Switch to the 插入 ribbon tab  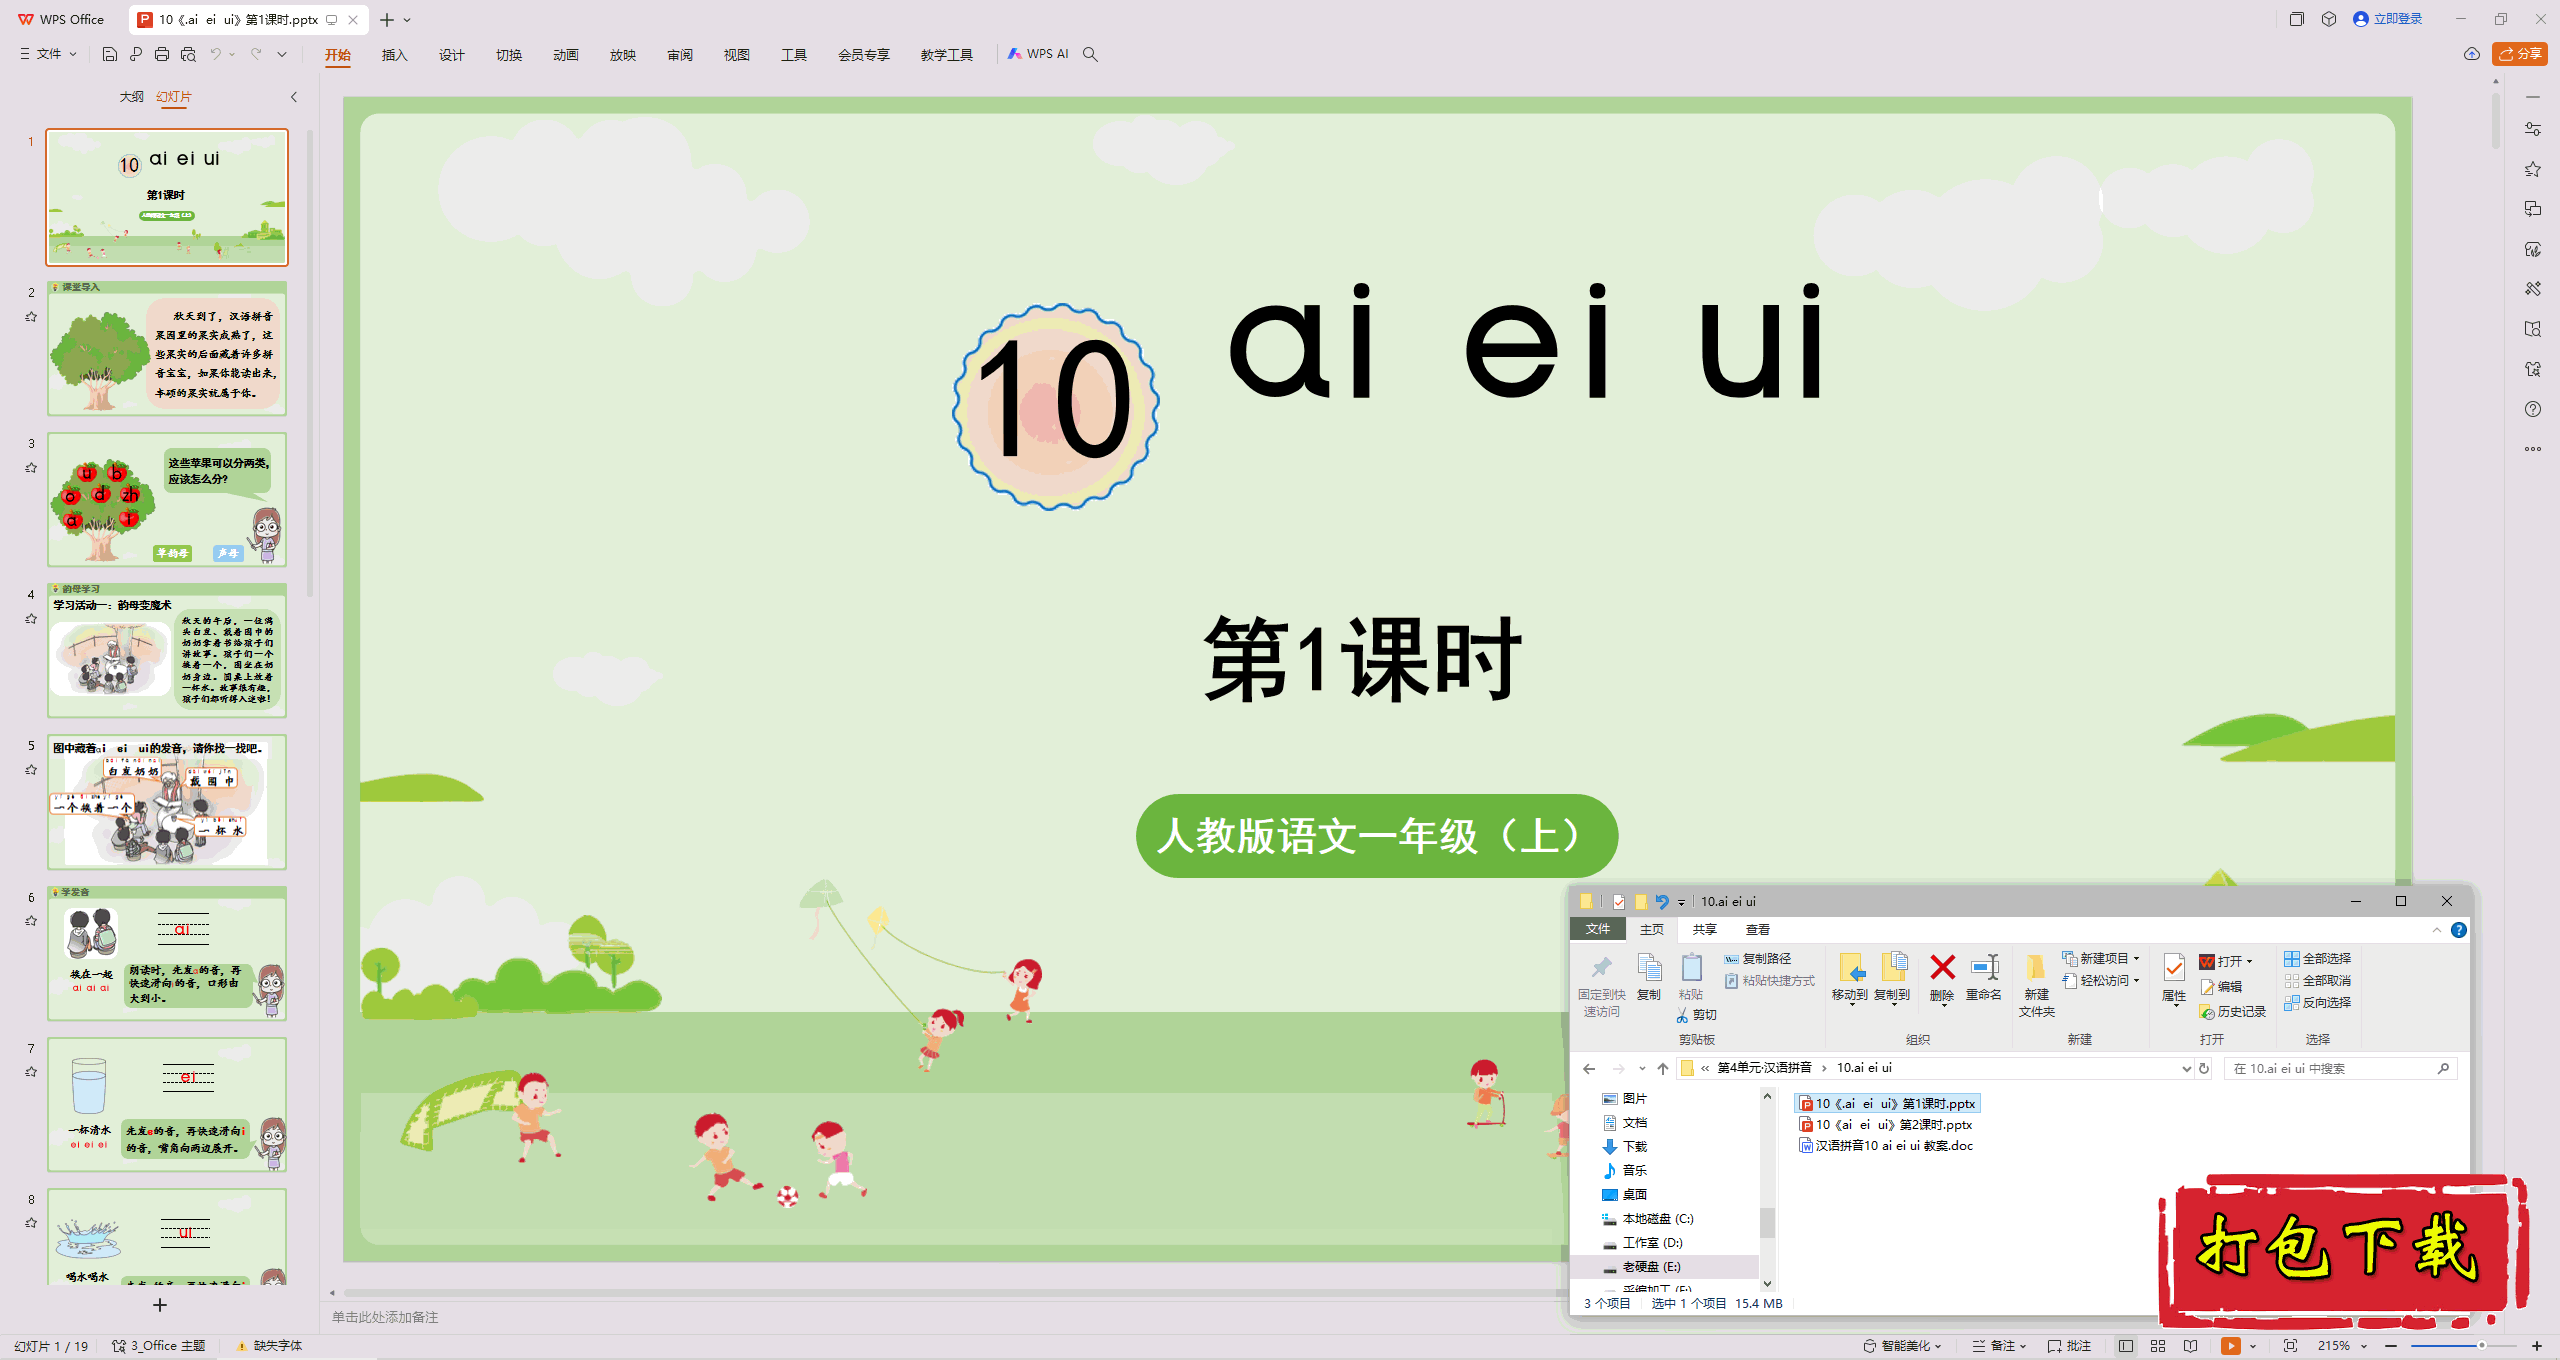[x=395, y=55]
